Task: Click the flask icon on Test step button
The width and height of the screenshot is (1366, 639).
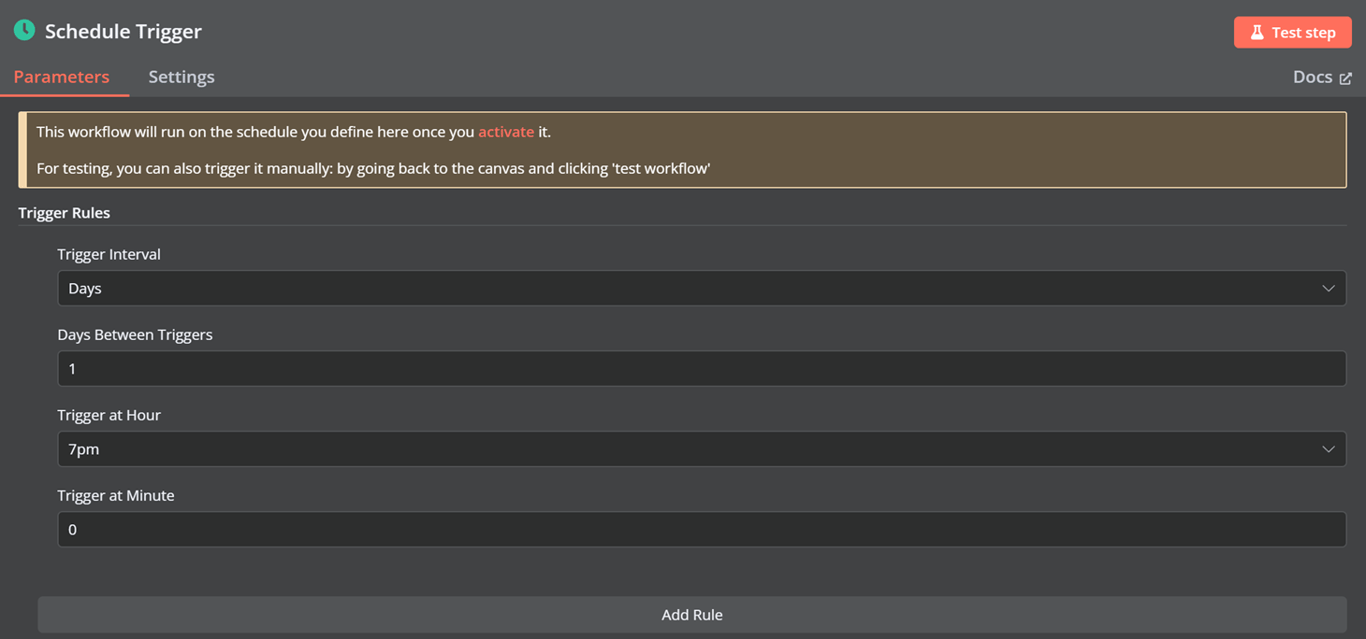Action: [1258, 32]
